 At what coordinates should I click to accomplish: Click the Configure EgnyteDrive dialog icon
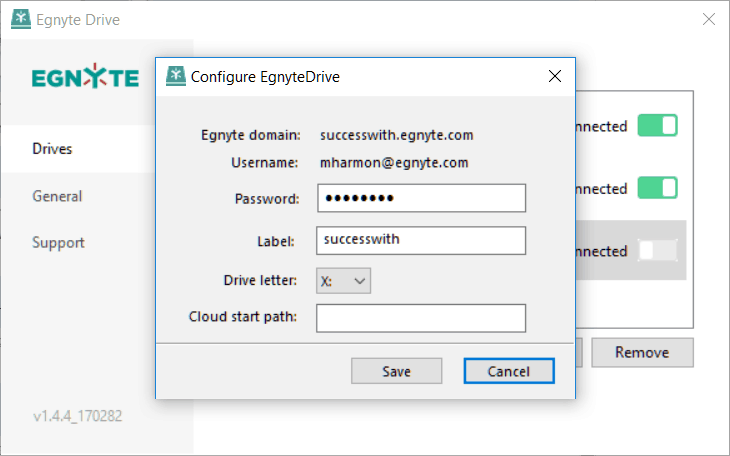coord(176,76)
